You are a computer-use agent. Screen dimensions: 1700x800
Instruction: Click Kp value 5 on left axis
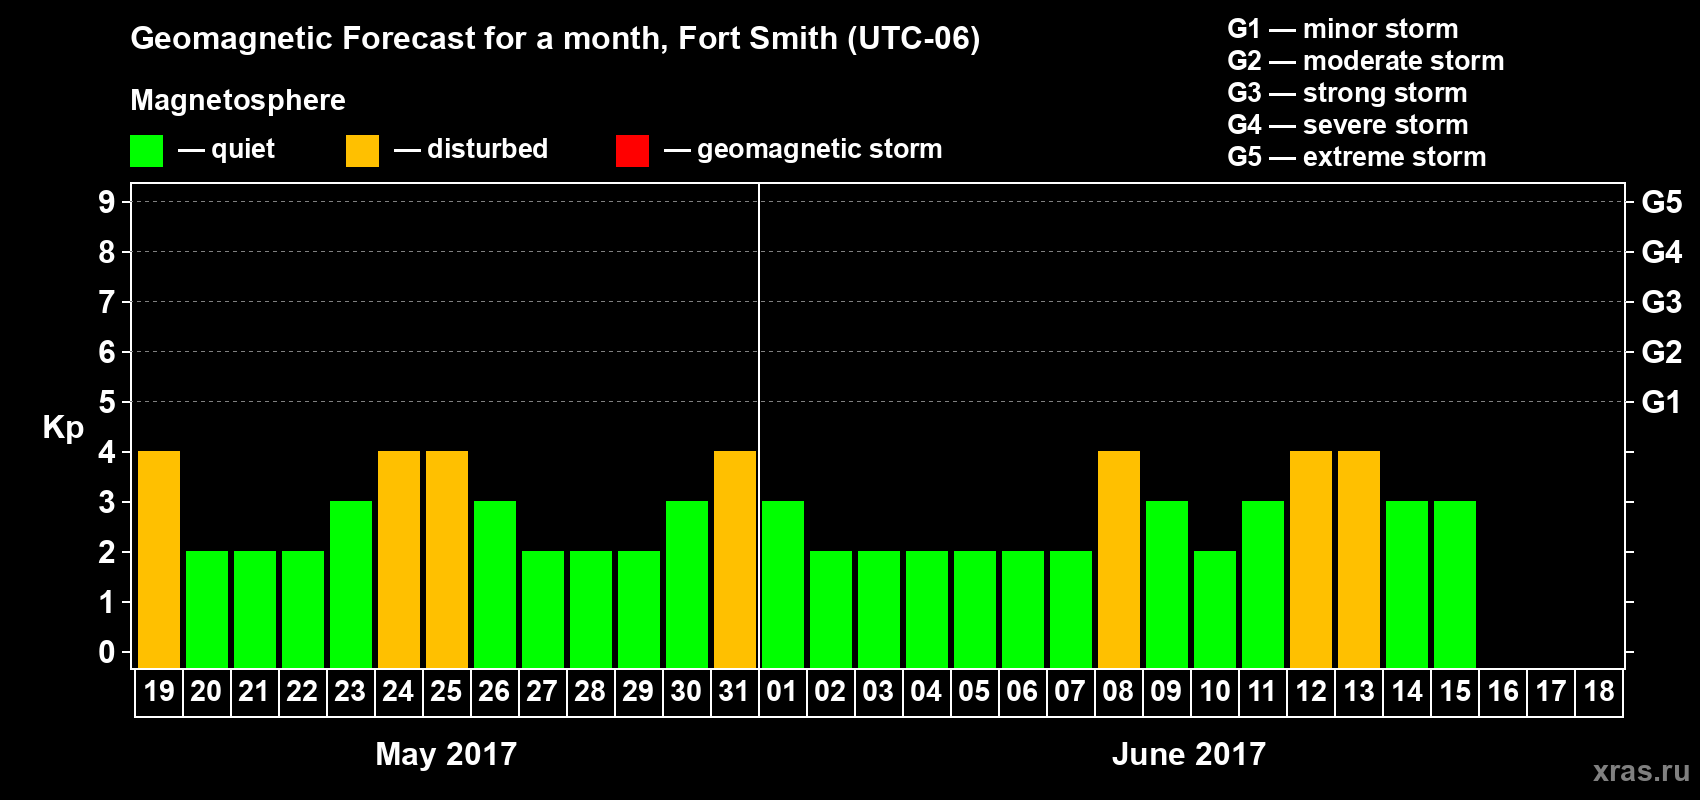pyautogui.click(x=107, y=402)
